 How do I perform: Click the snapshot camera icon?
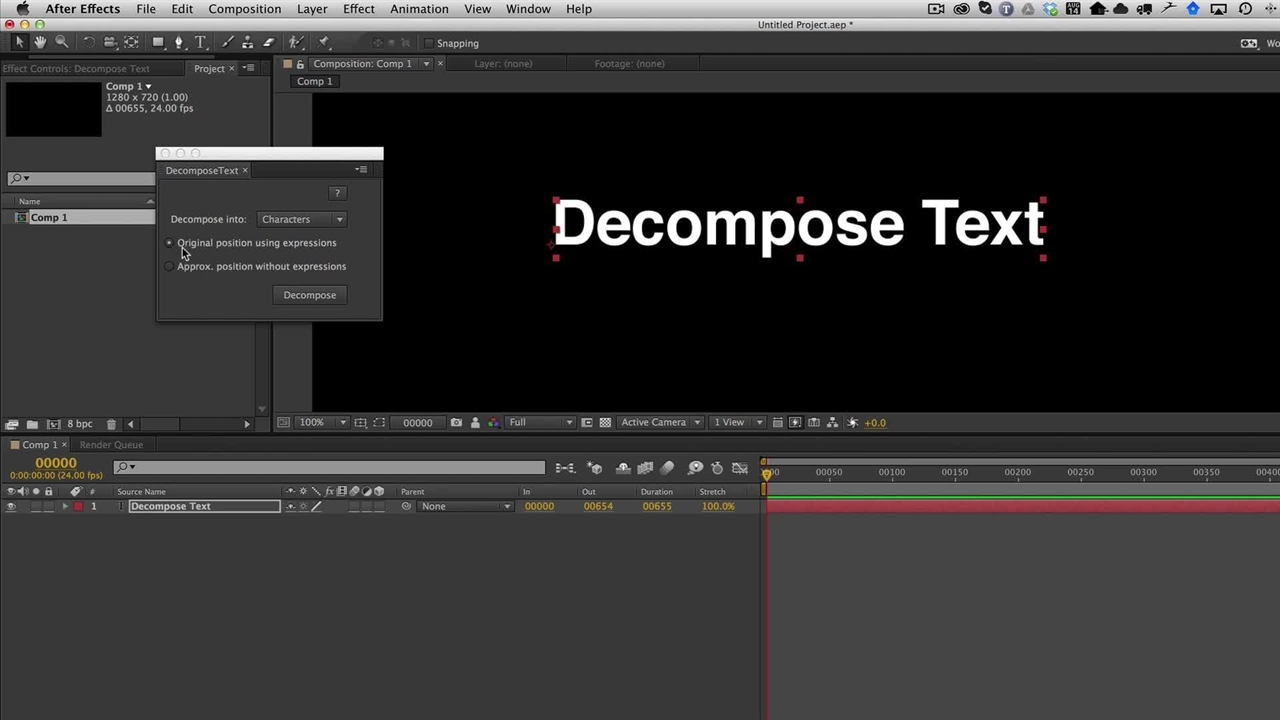tap(456, 422)
